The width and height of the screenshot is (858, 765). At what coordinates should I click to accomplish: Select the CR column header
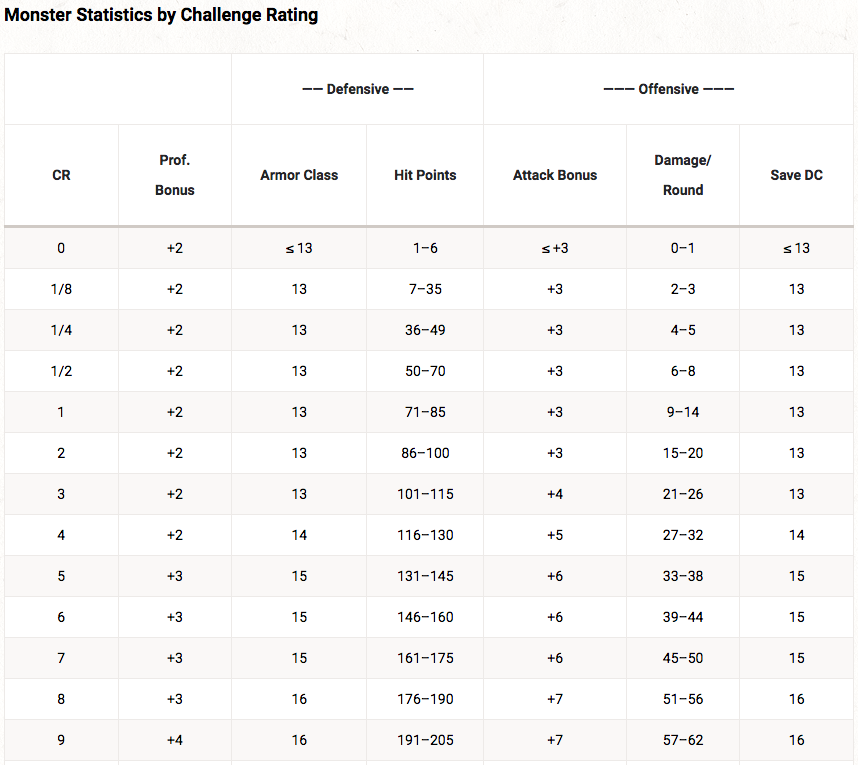[61, 175]
